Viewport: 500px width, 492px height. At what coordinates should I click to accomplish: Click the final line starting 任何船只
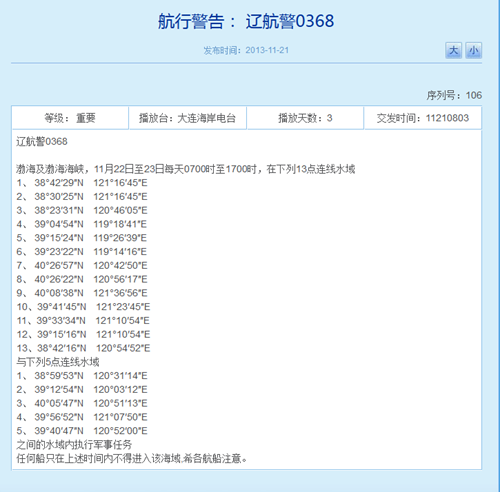pyautogui.click(x=132, y=459)
